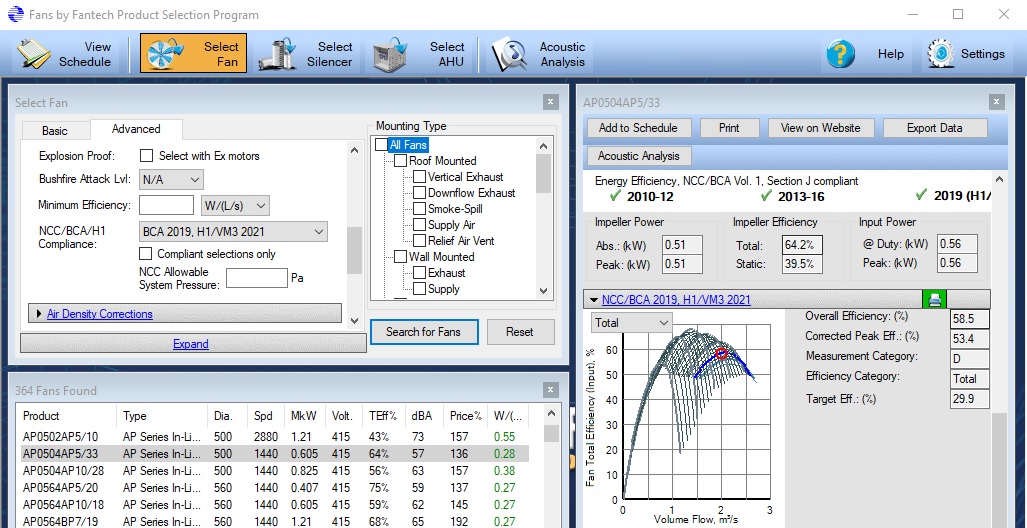Launch Acoustic Analysis from the toolbar
Image resolution: width=1027 pixels, height=528 pixels.
click(x=509, y=54)
